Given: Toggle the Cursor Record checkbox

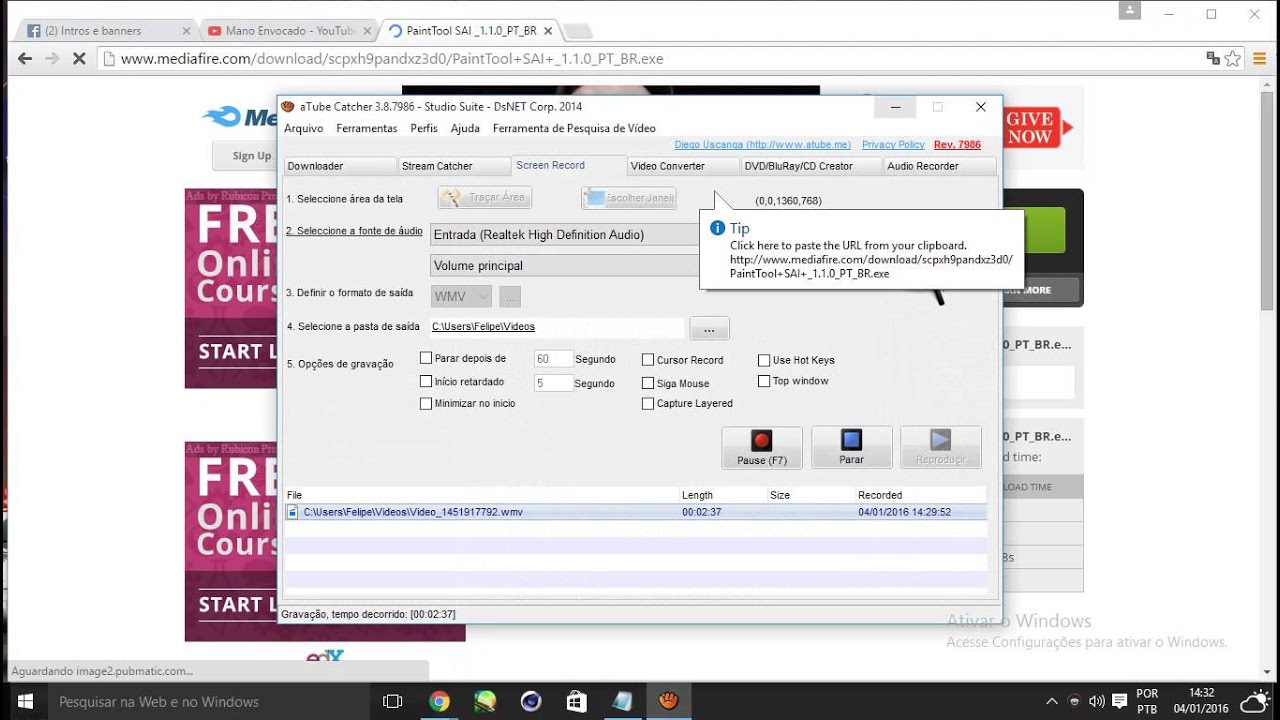Looking at the screenshot, I should point(648,360).
